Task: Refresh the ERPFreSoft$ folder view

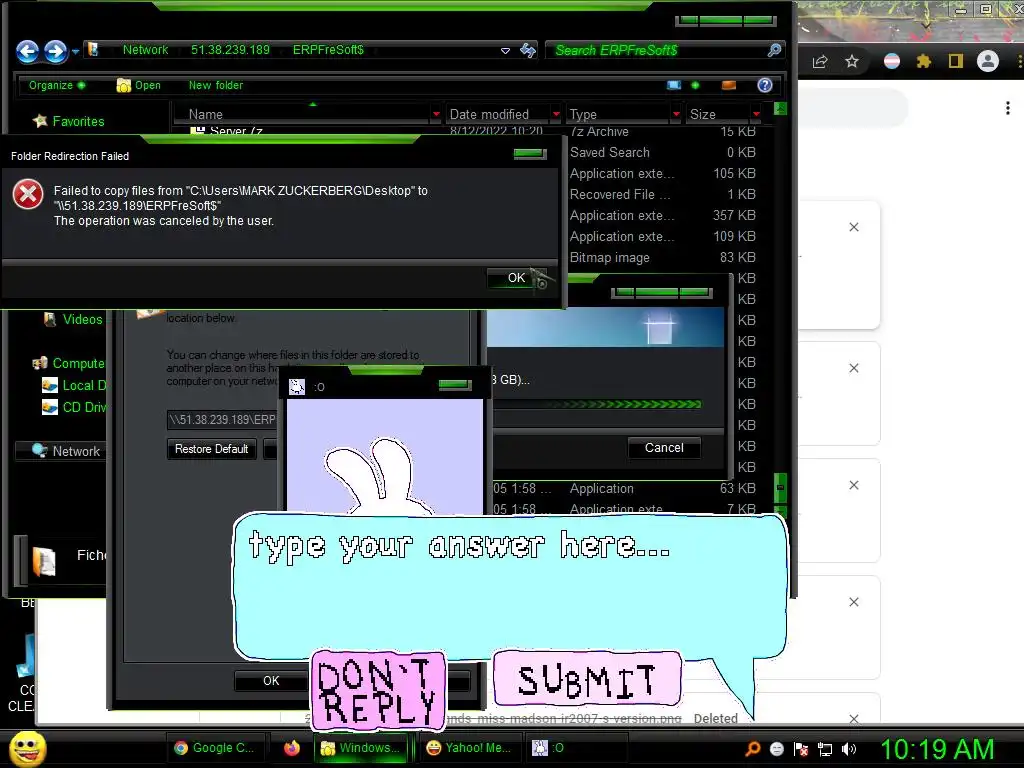Action: 528,50
